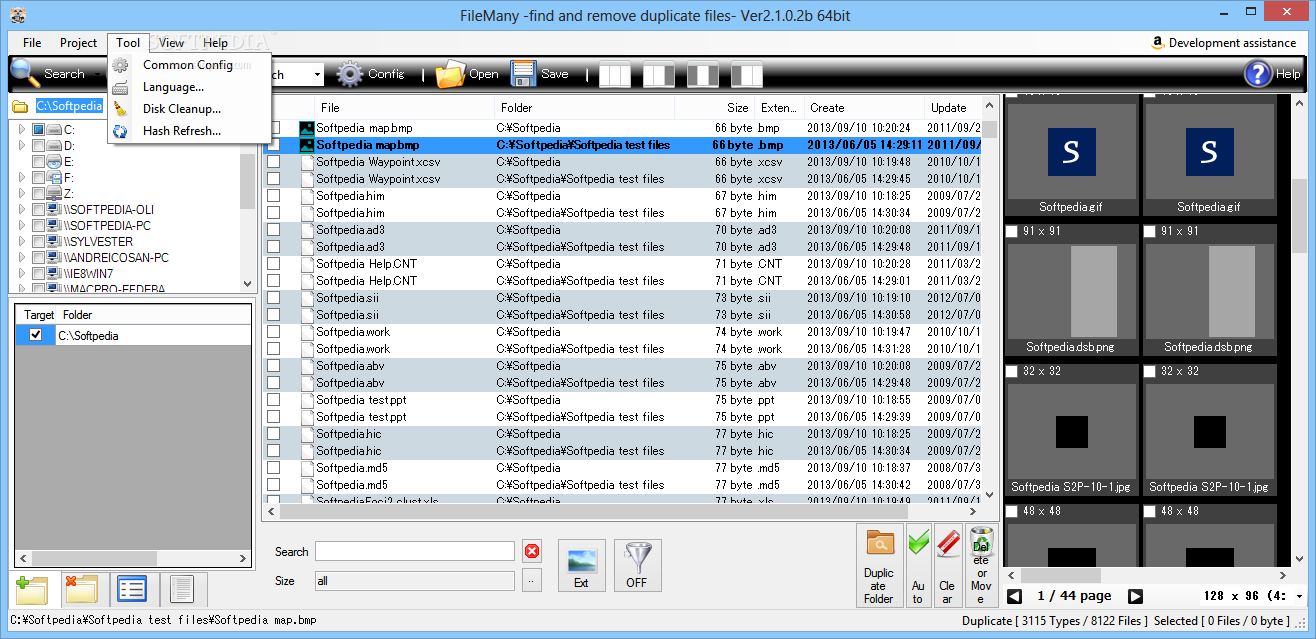Sort list by the File column header
The image size is (1316, 639).
(406, 107)
